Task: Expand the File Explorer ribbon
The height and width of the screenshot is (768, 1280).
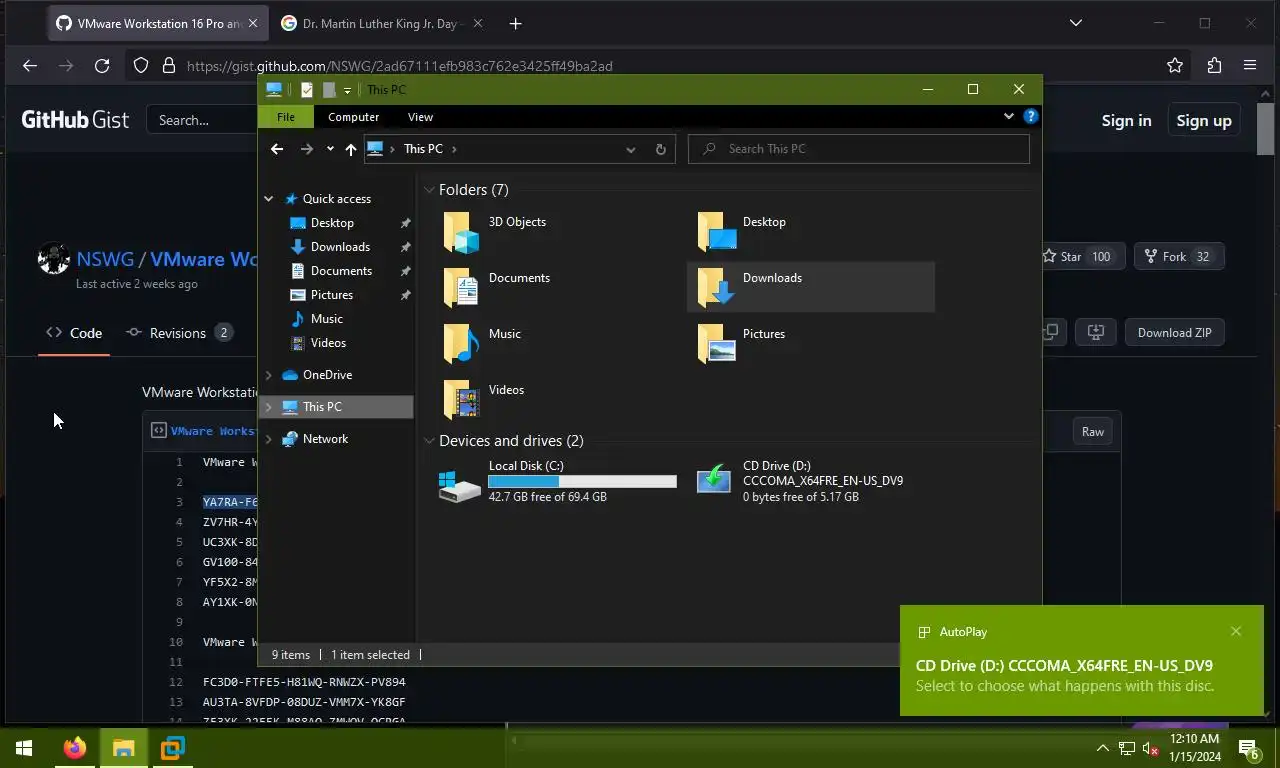Action: pyautogui.click(x=1008, y=116)
